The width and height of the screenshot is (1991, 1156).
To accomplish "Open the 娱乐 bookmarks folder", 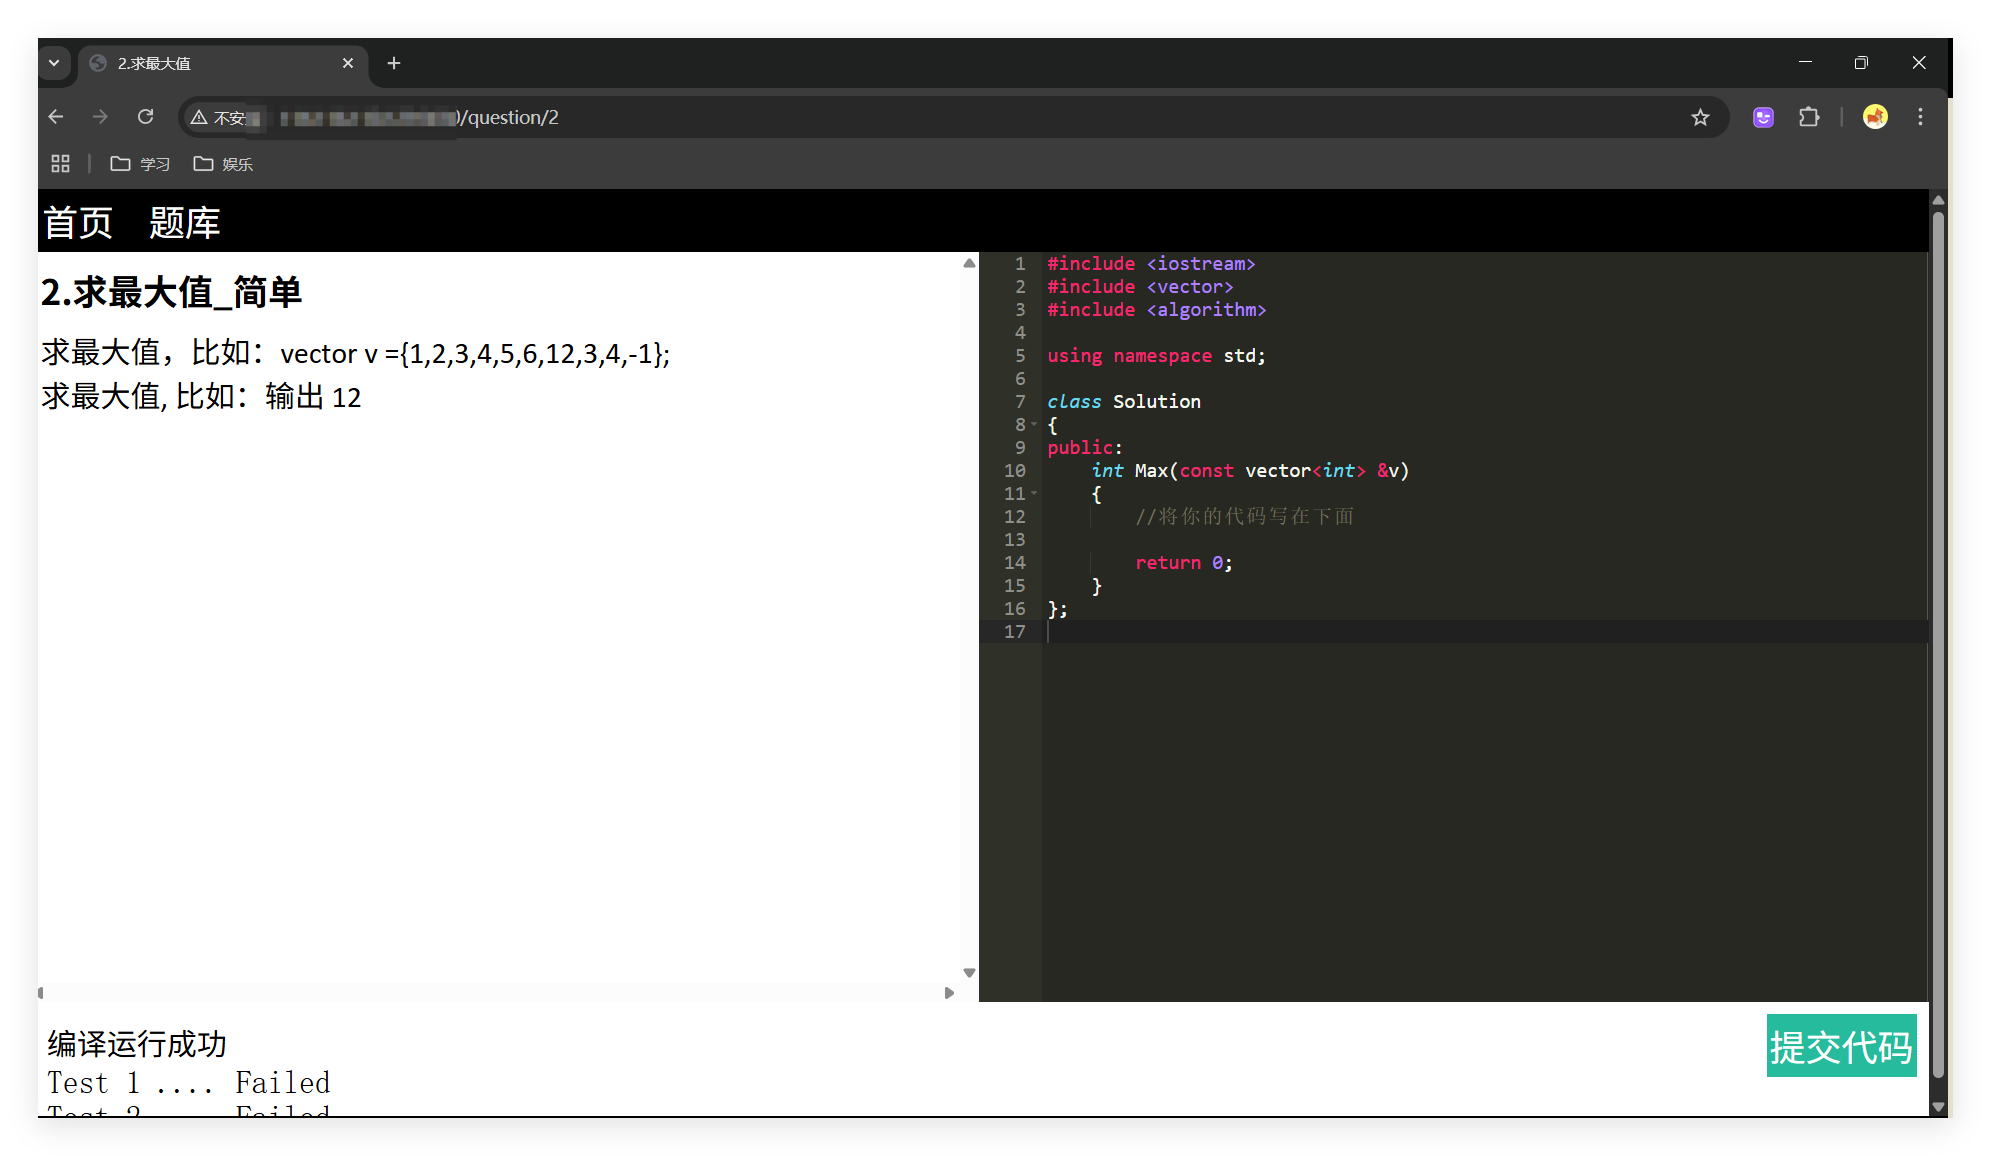I will click(223, 163).
